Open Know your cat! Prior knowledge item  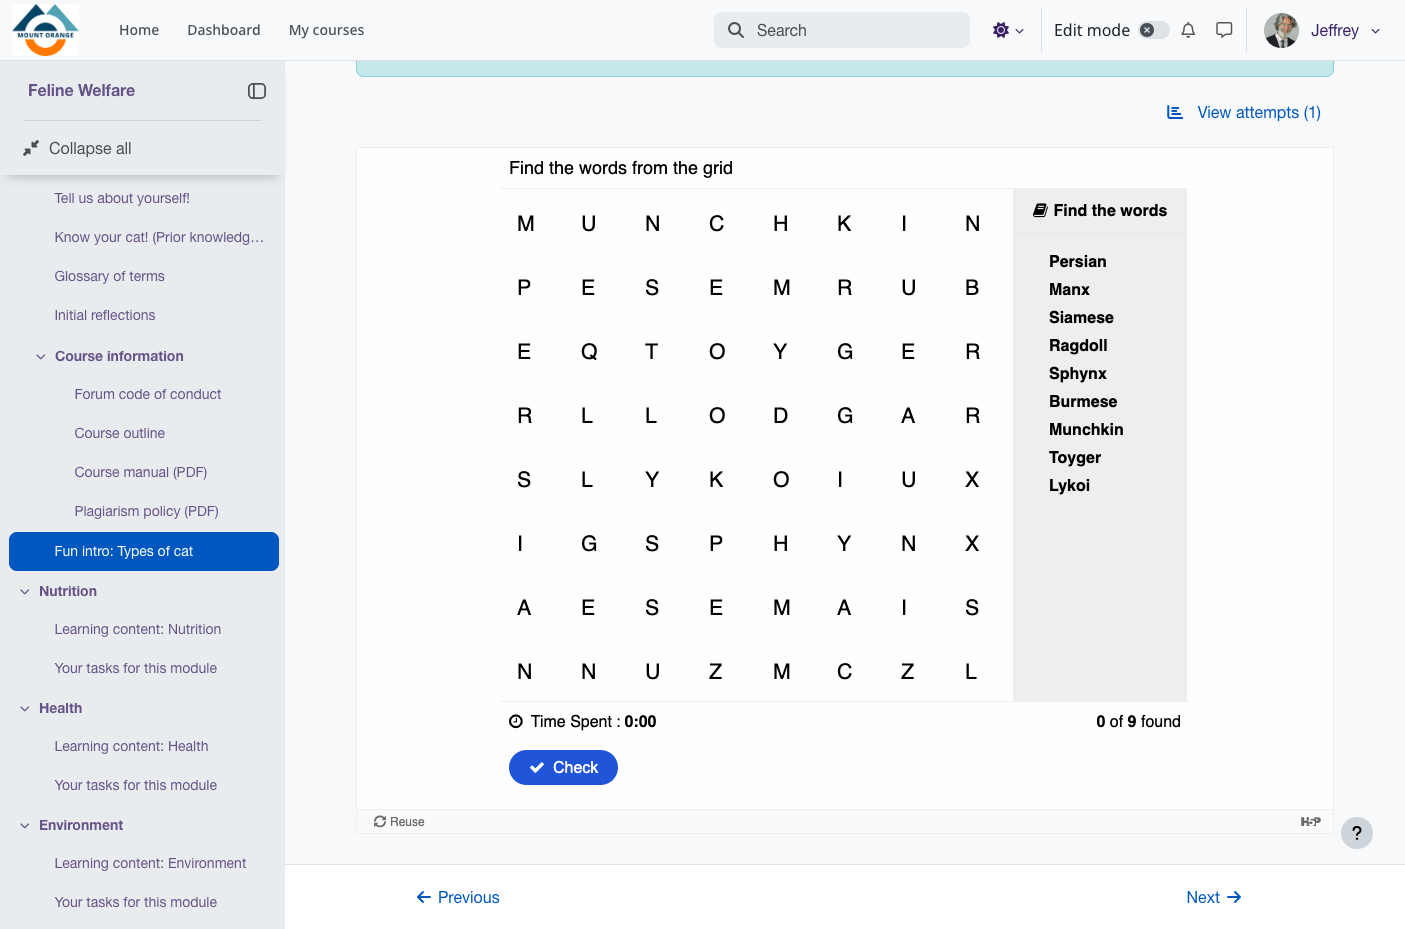point(159,237)
